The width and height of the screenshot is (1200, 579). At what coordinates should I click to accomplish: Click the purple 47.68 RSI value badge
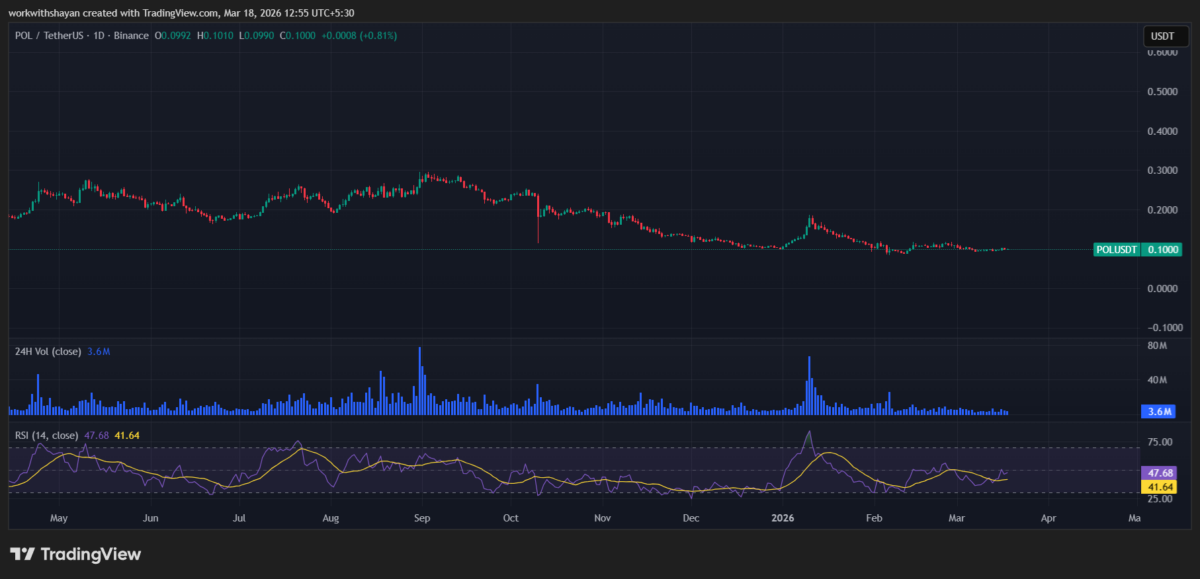[x=1159, y=470]
